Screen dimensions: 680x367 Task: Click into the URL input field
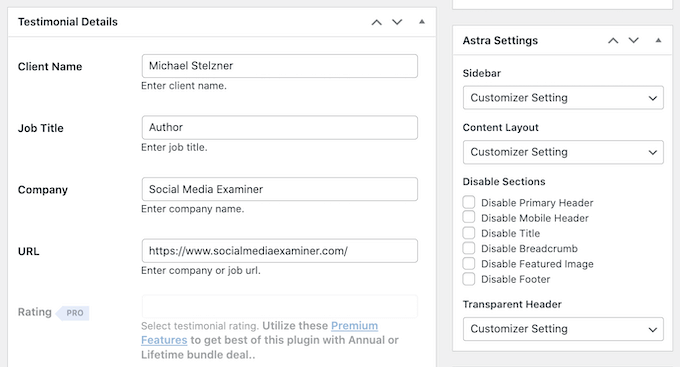280,251
